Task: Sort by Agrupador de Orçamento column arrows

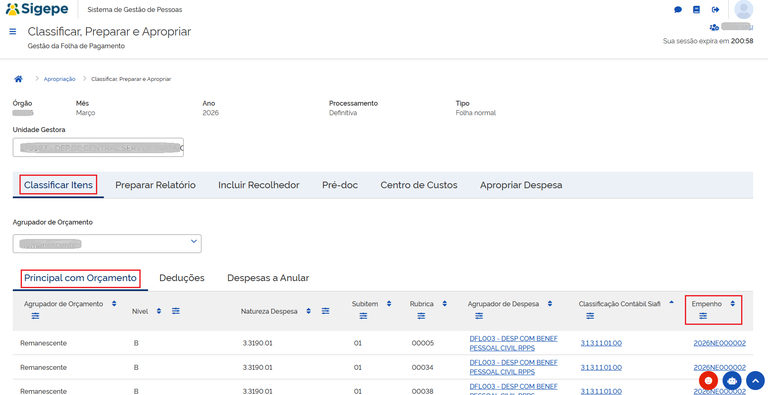Action: [114, 304]
